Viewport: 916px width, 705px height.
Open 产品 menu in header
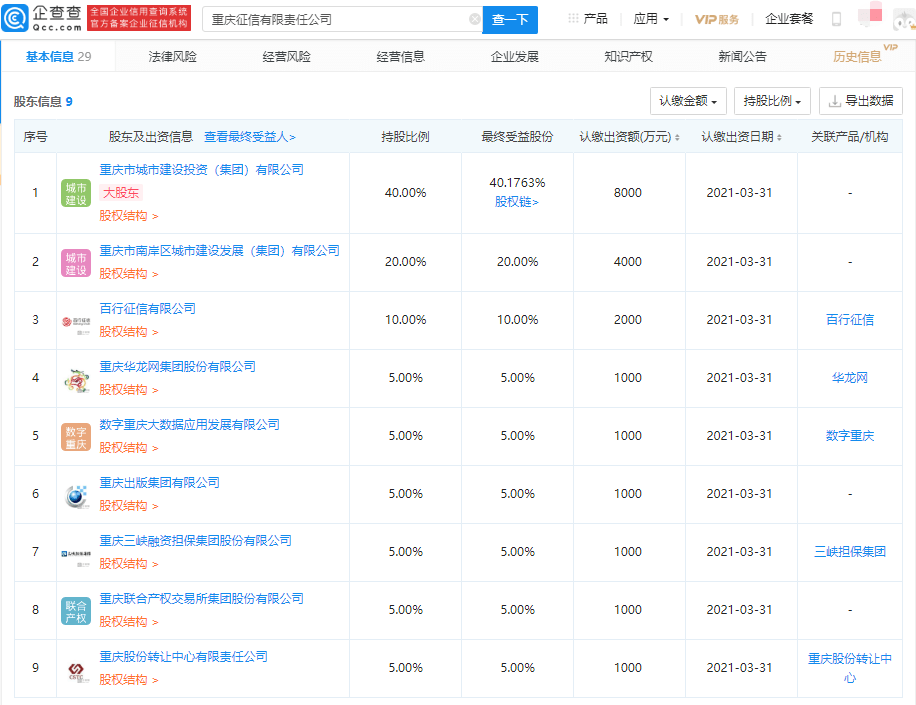[595, 19]
